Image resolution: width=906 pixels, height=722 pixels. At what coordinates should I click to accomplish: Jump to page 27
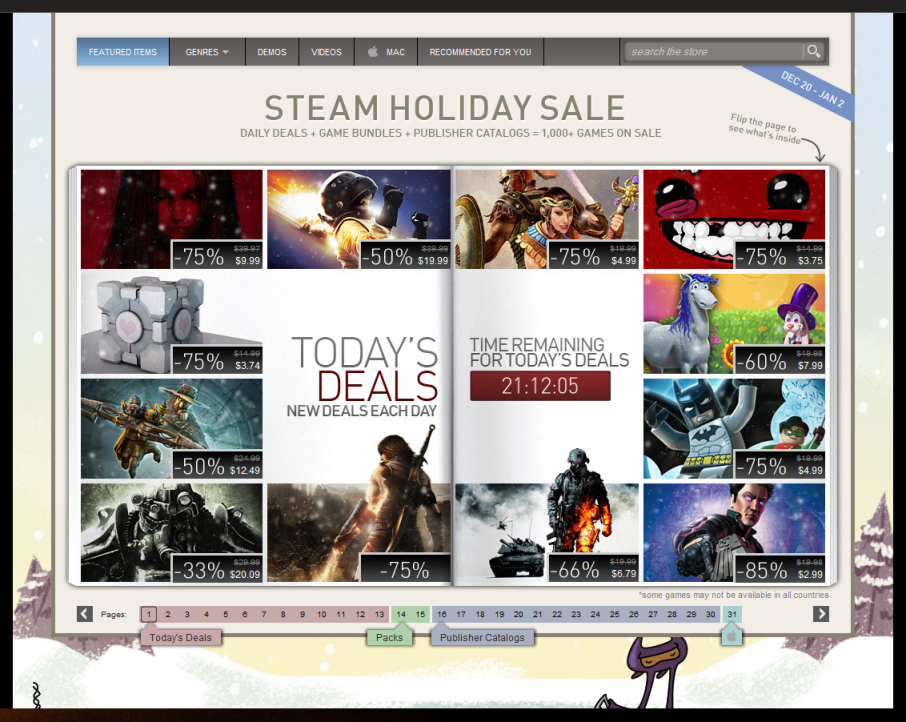[652, 614]
